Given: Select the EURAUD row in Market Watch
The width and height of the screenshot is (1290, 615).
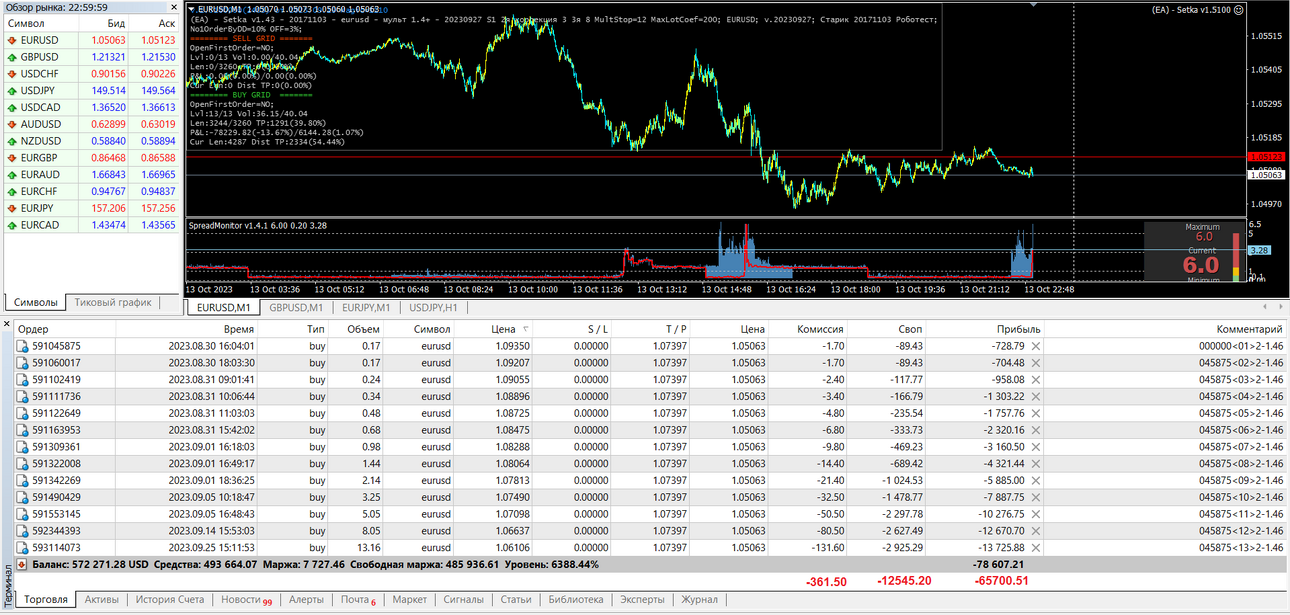Looking at the screenshot, I should [91, 175].
